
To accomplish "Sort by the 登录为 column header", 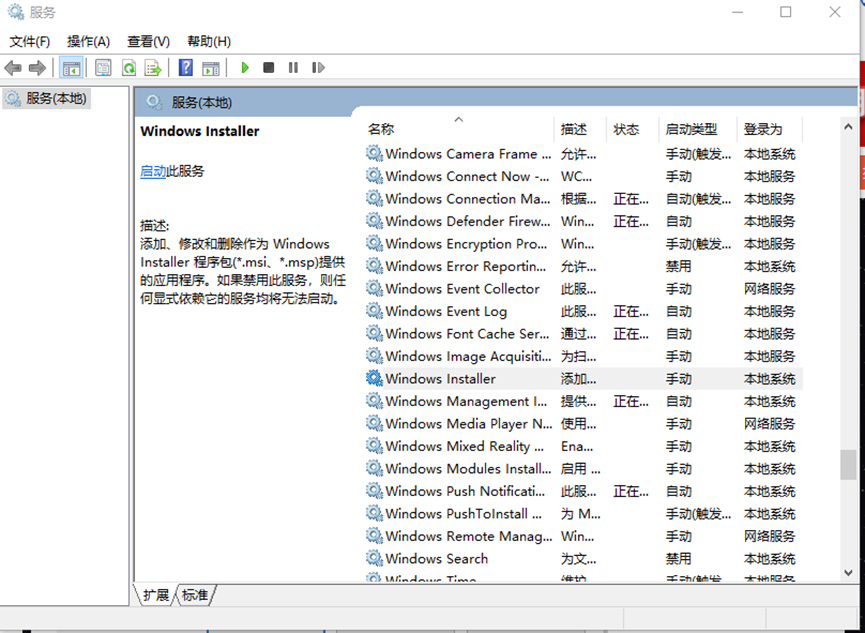I will (x=770, y=129).
